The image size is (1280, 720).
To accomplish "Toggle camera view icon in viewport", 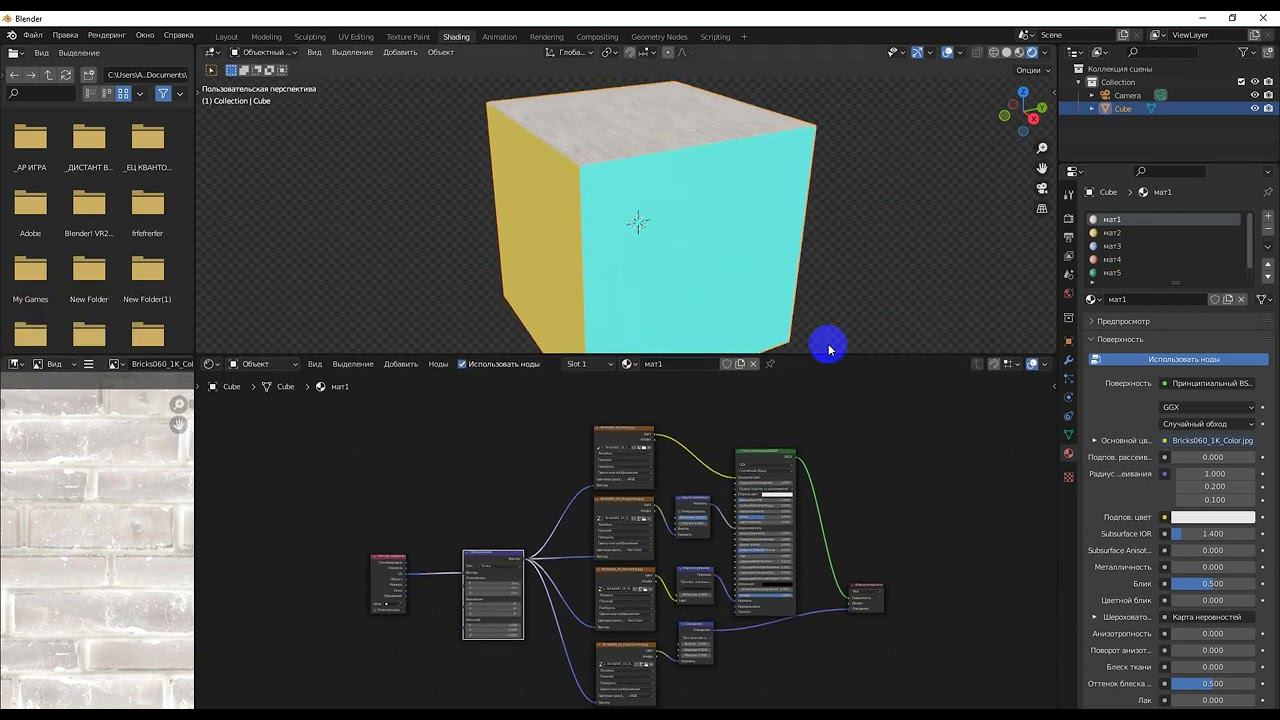I will pyautogui.click(x=1042, y=188).
